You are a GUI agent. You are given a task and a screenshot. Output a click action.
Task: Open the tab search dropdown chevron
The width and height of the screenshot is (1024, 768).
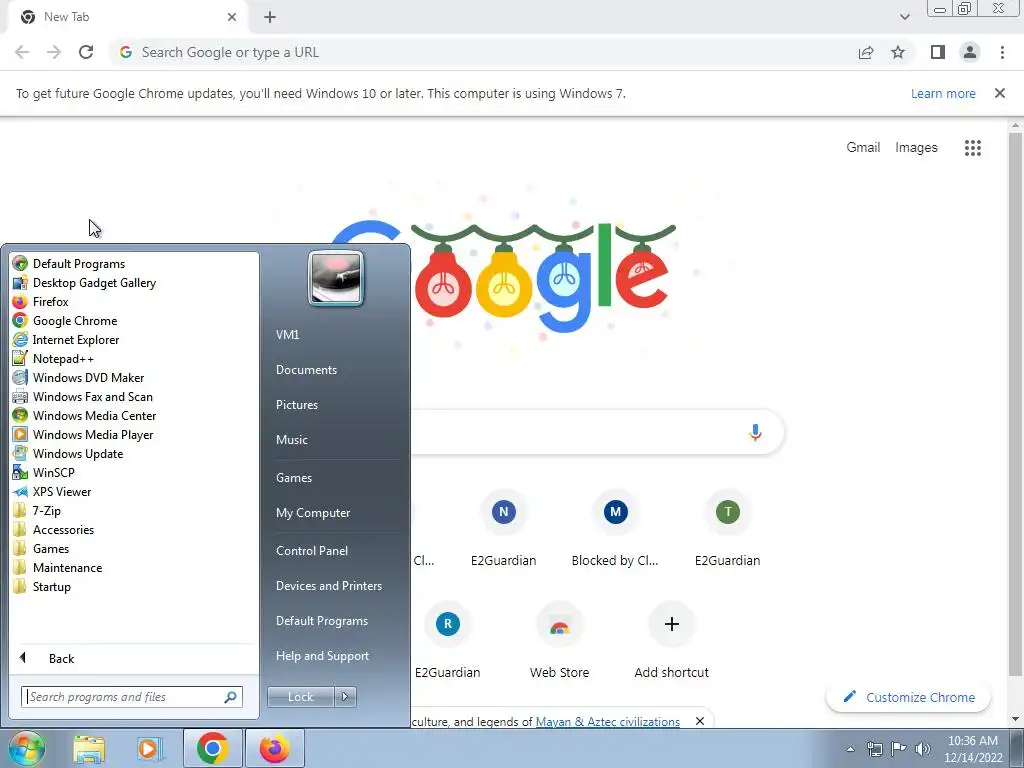pyautogui.click(x=904, y=17)
